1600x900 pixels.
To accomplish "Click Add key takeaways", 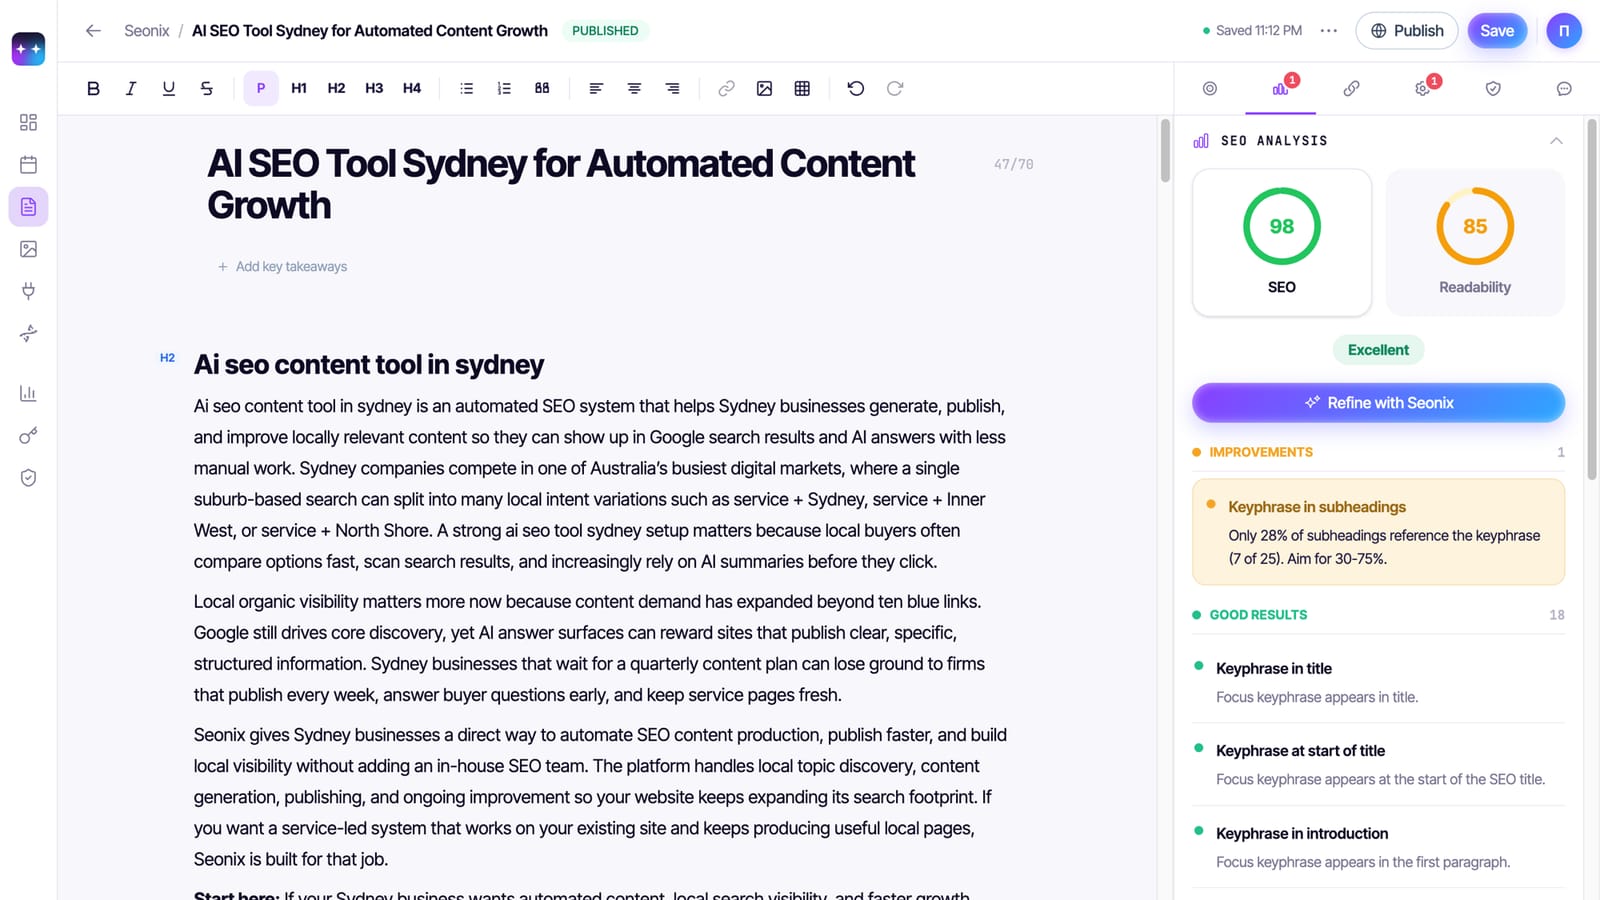I will (x=282, y=267).
